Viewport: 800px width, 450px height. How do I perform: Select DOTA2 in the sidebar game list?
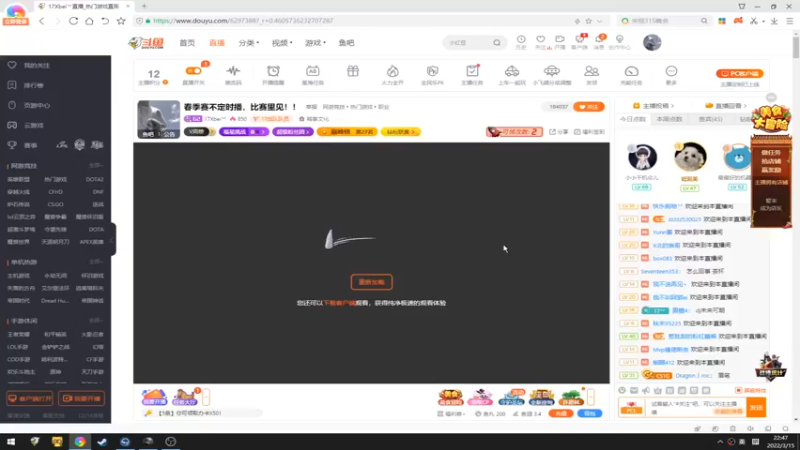click(x=94, y=180)
